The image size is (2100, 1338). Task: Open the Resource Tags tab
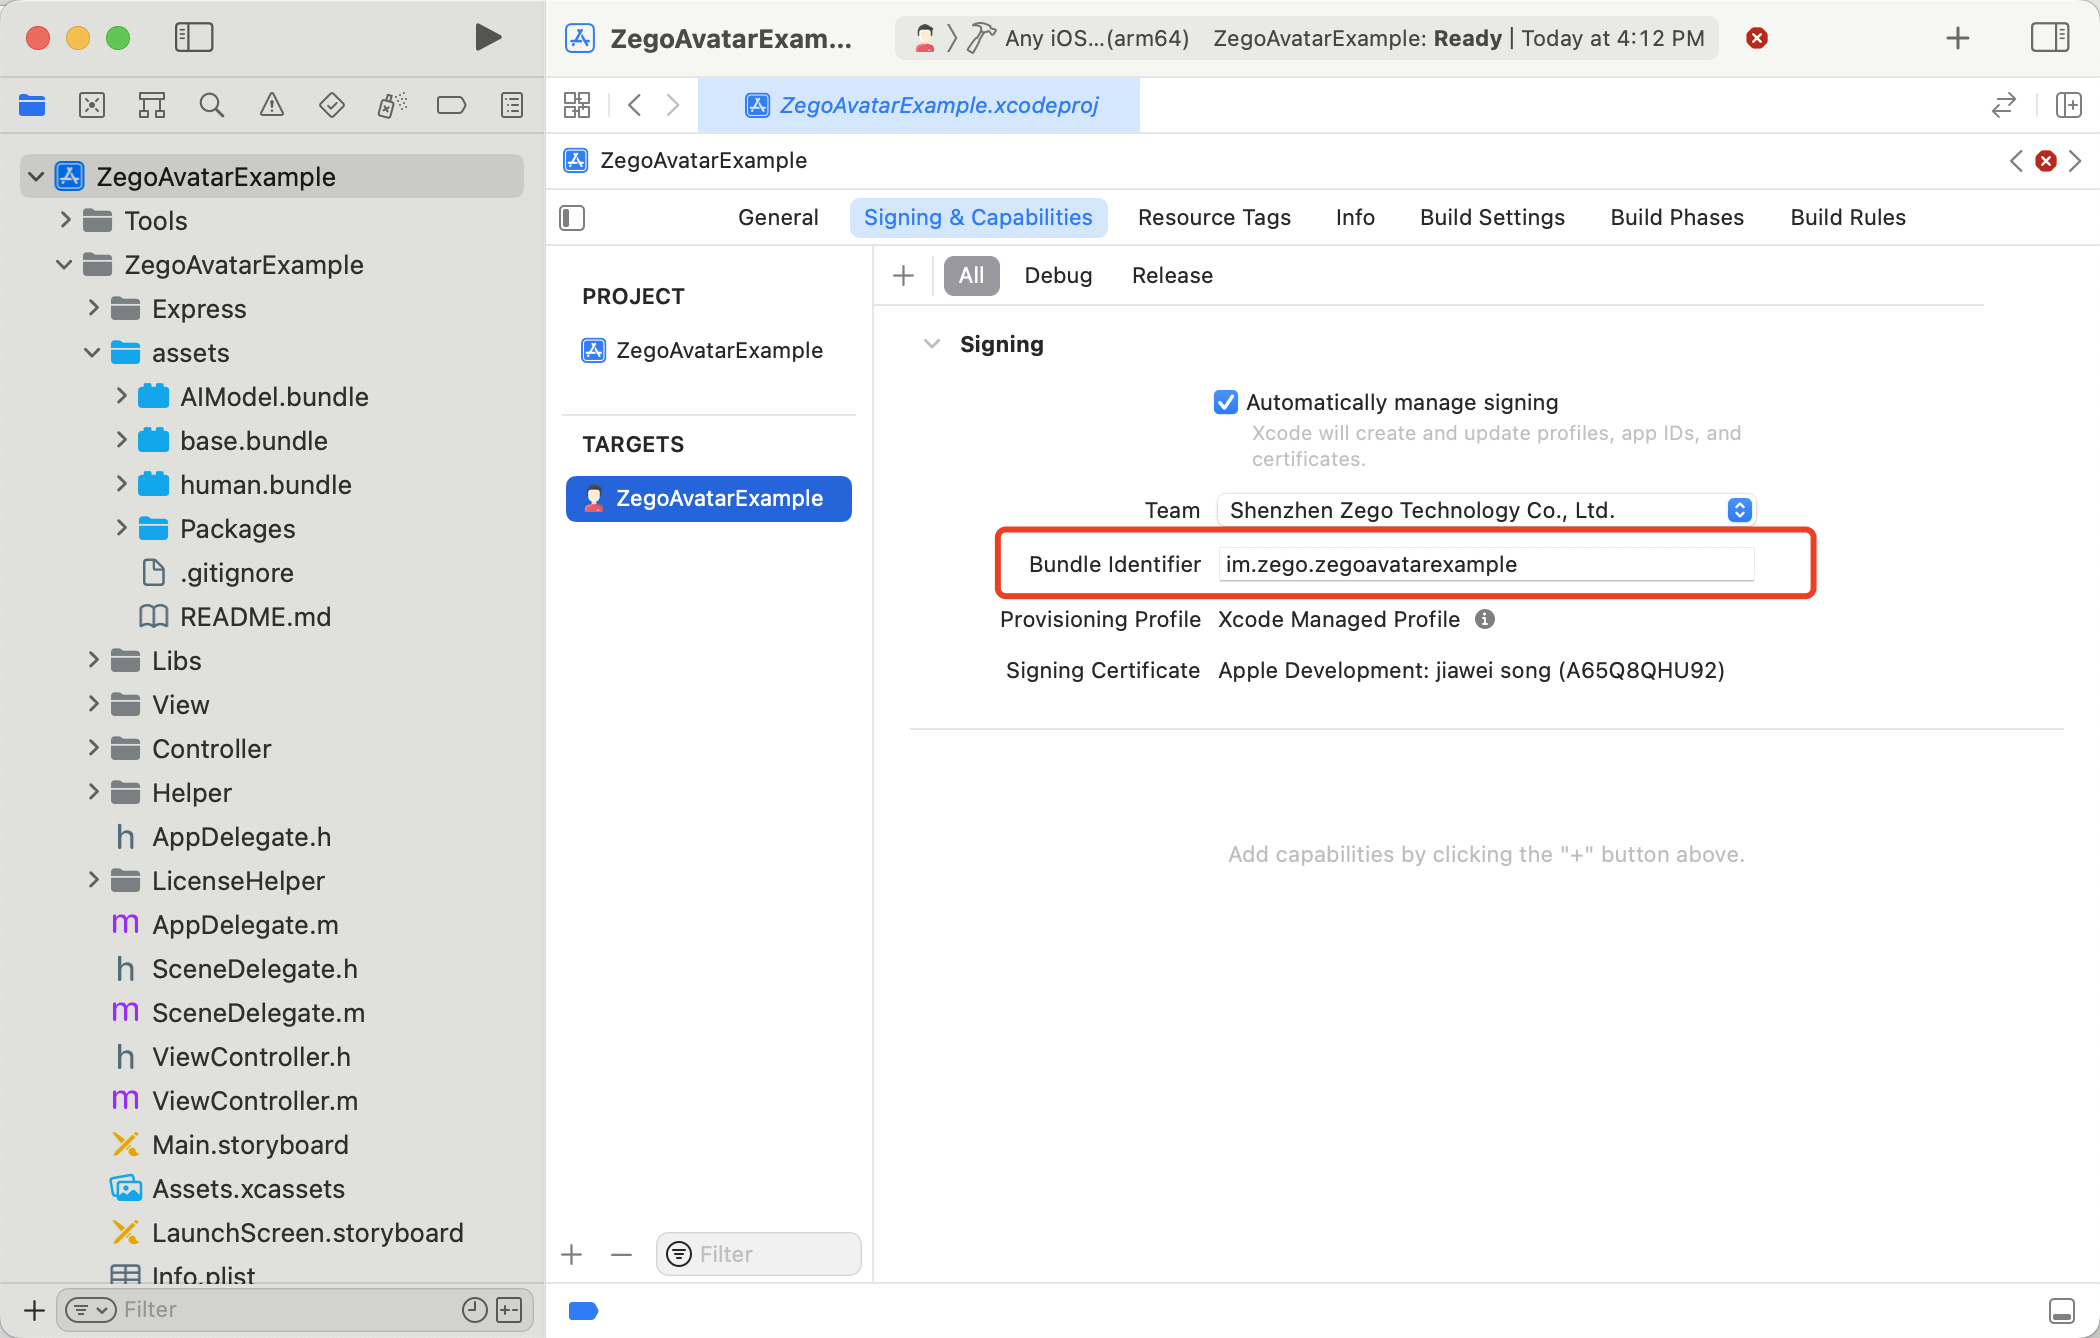[x=1214, y=218]
